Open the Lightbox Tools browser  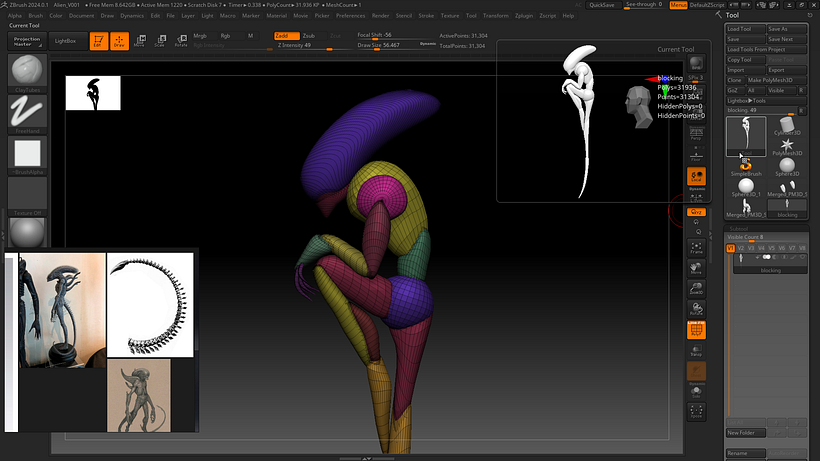tap(747, 100)
